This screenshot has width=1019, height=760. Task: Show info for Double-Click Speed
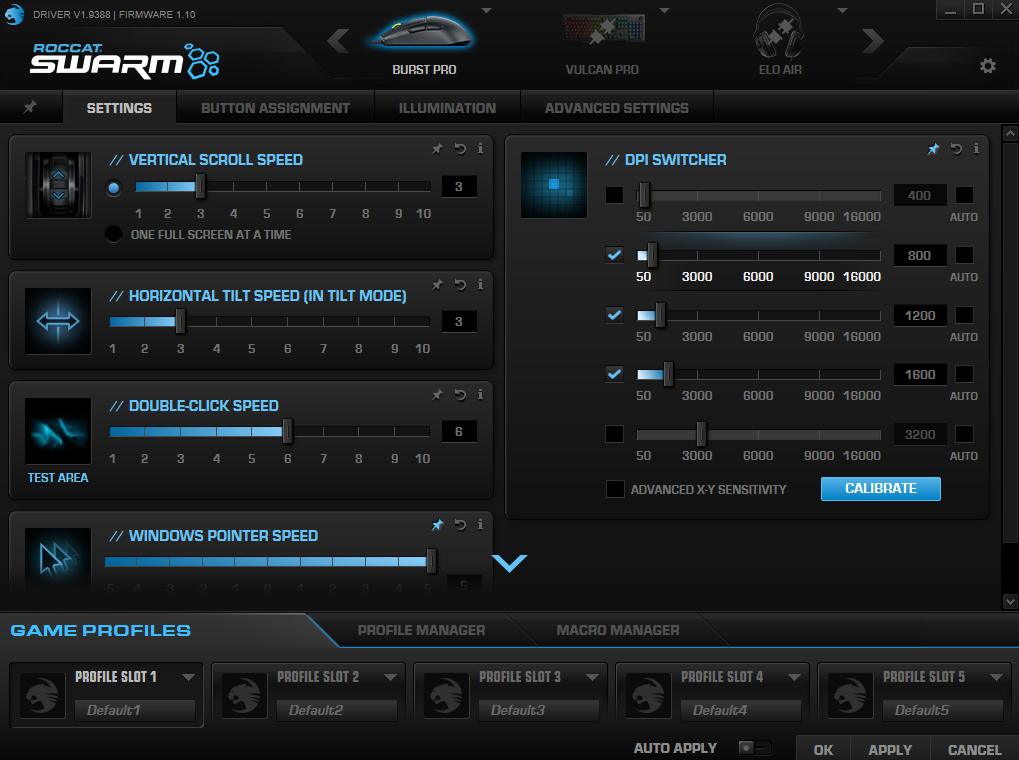(480, 394)
